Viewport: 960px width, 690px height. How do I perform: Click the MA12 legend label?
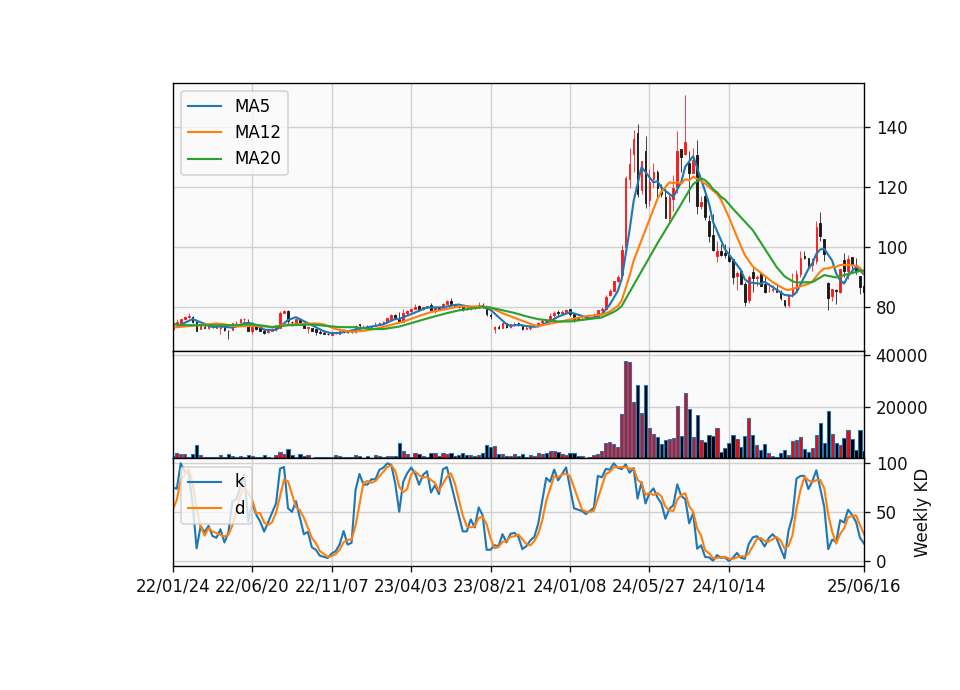tap(257, 132)
